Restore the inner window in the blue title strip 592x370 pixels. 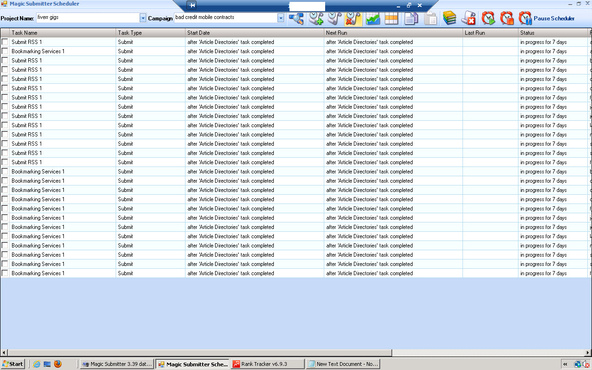click(x=409, y=5)
